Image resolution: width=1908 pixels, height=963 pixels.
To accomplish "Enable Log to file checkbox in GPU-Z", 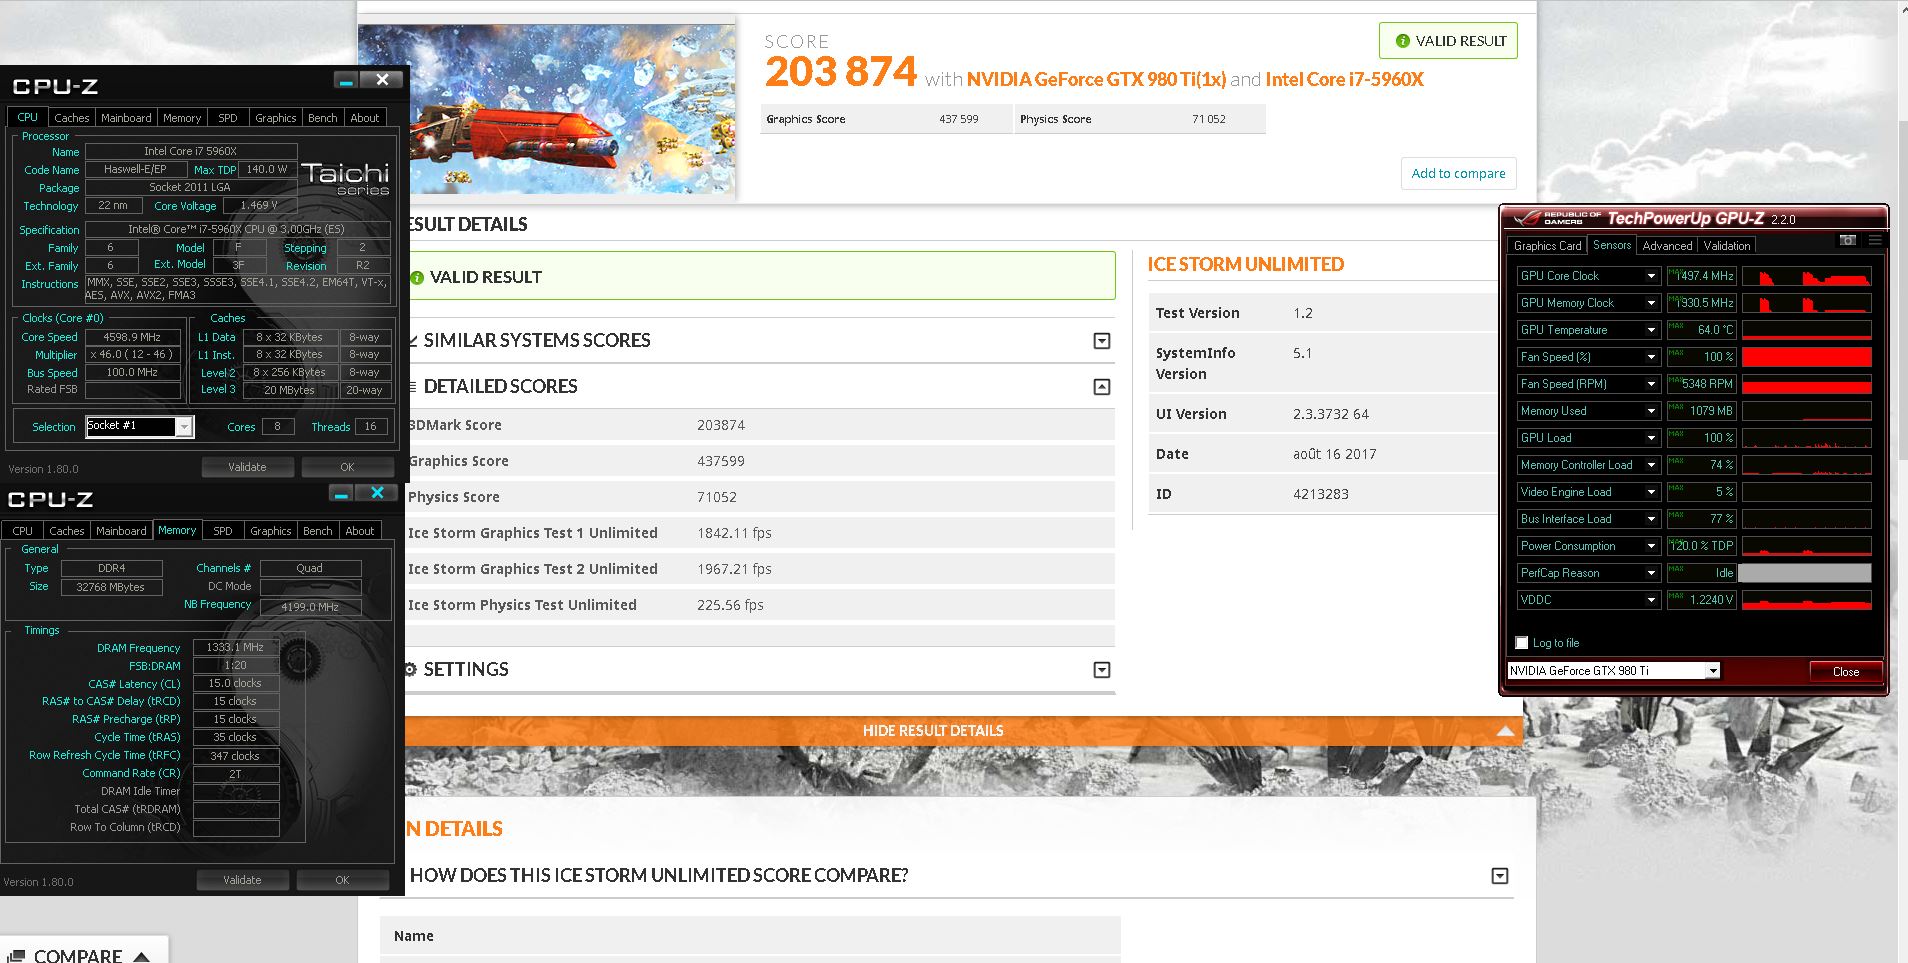I will click(1522, 643).
